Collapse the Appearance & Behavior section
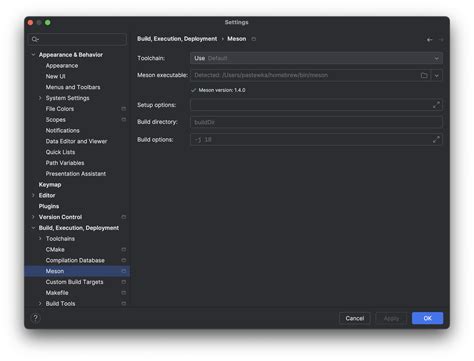 33,54
